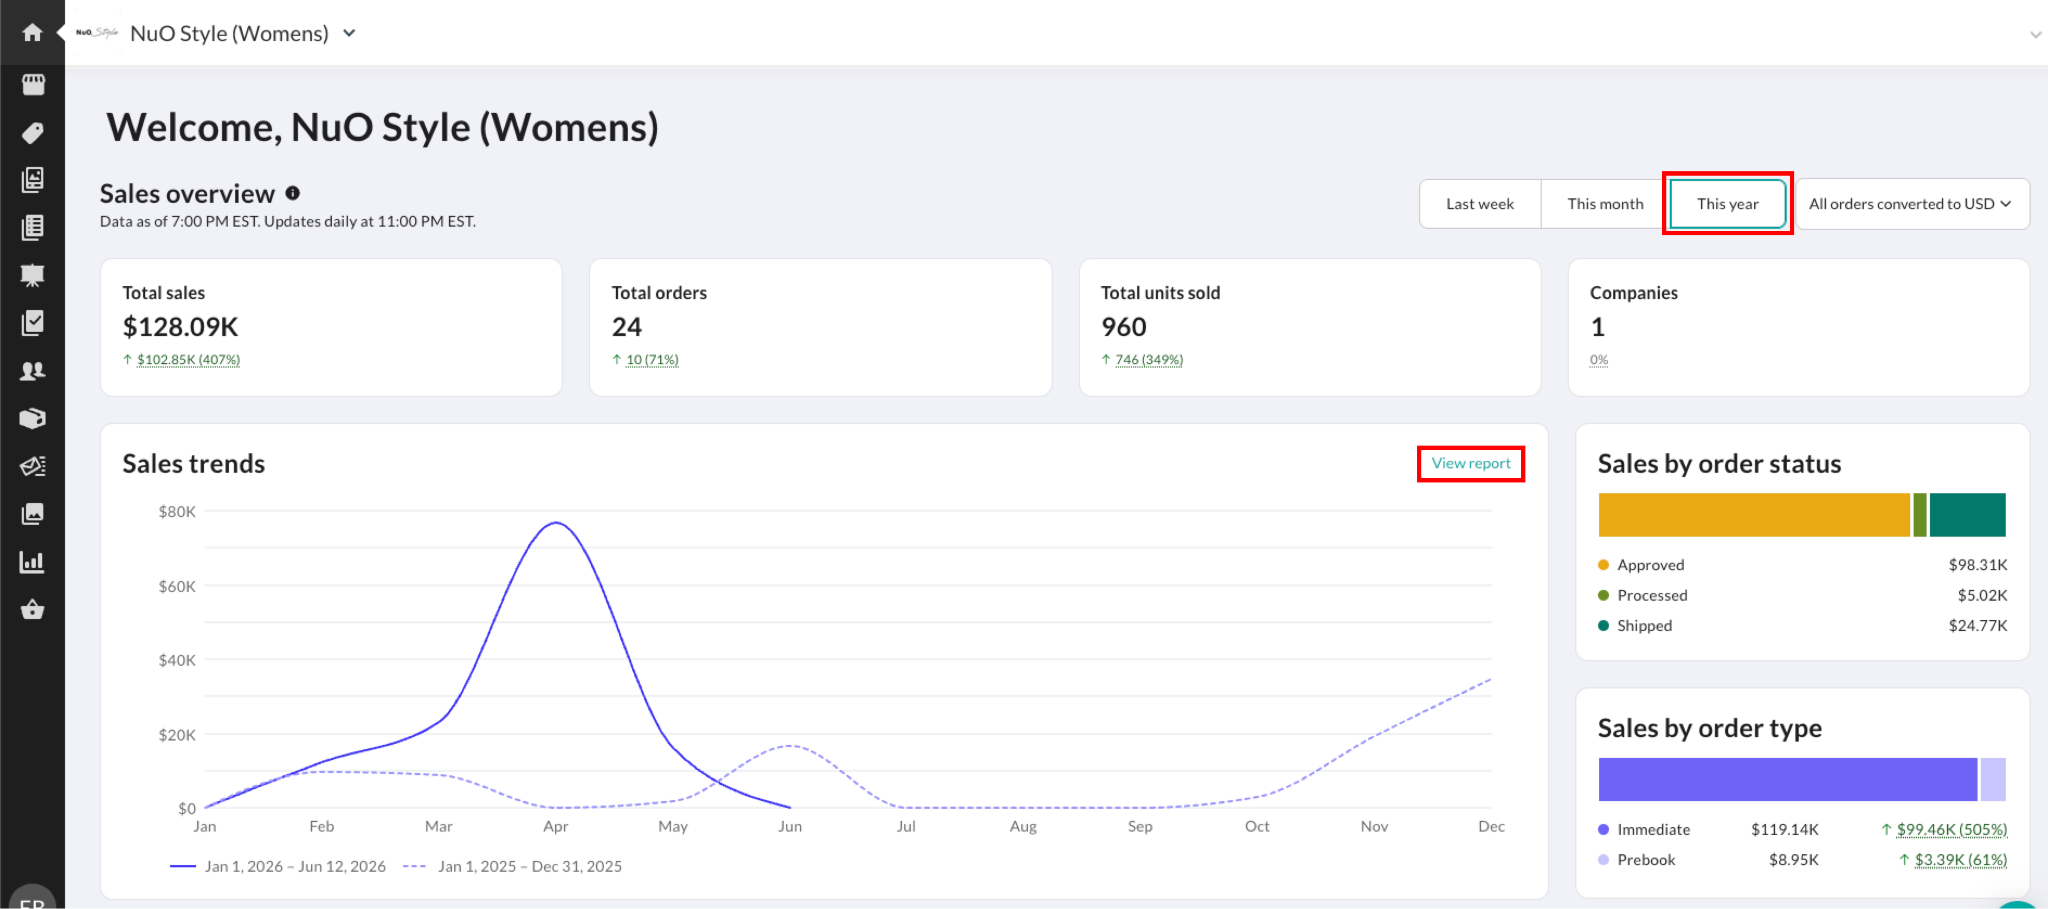Open the All orders converted to USD dropdown

pos(1912,204)
